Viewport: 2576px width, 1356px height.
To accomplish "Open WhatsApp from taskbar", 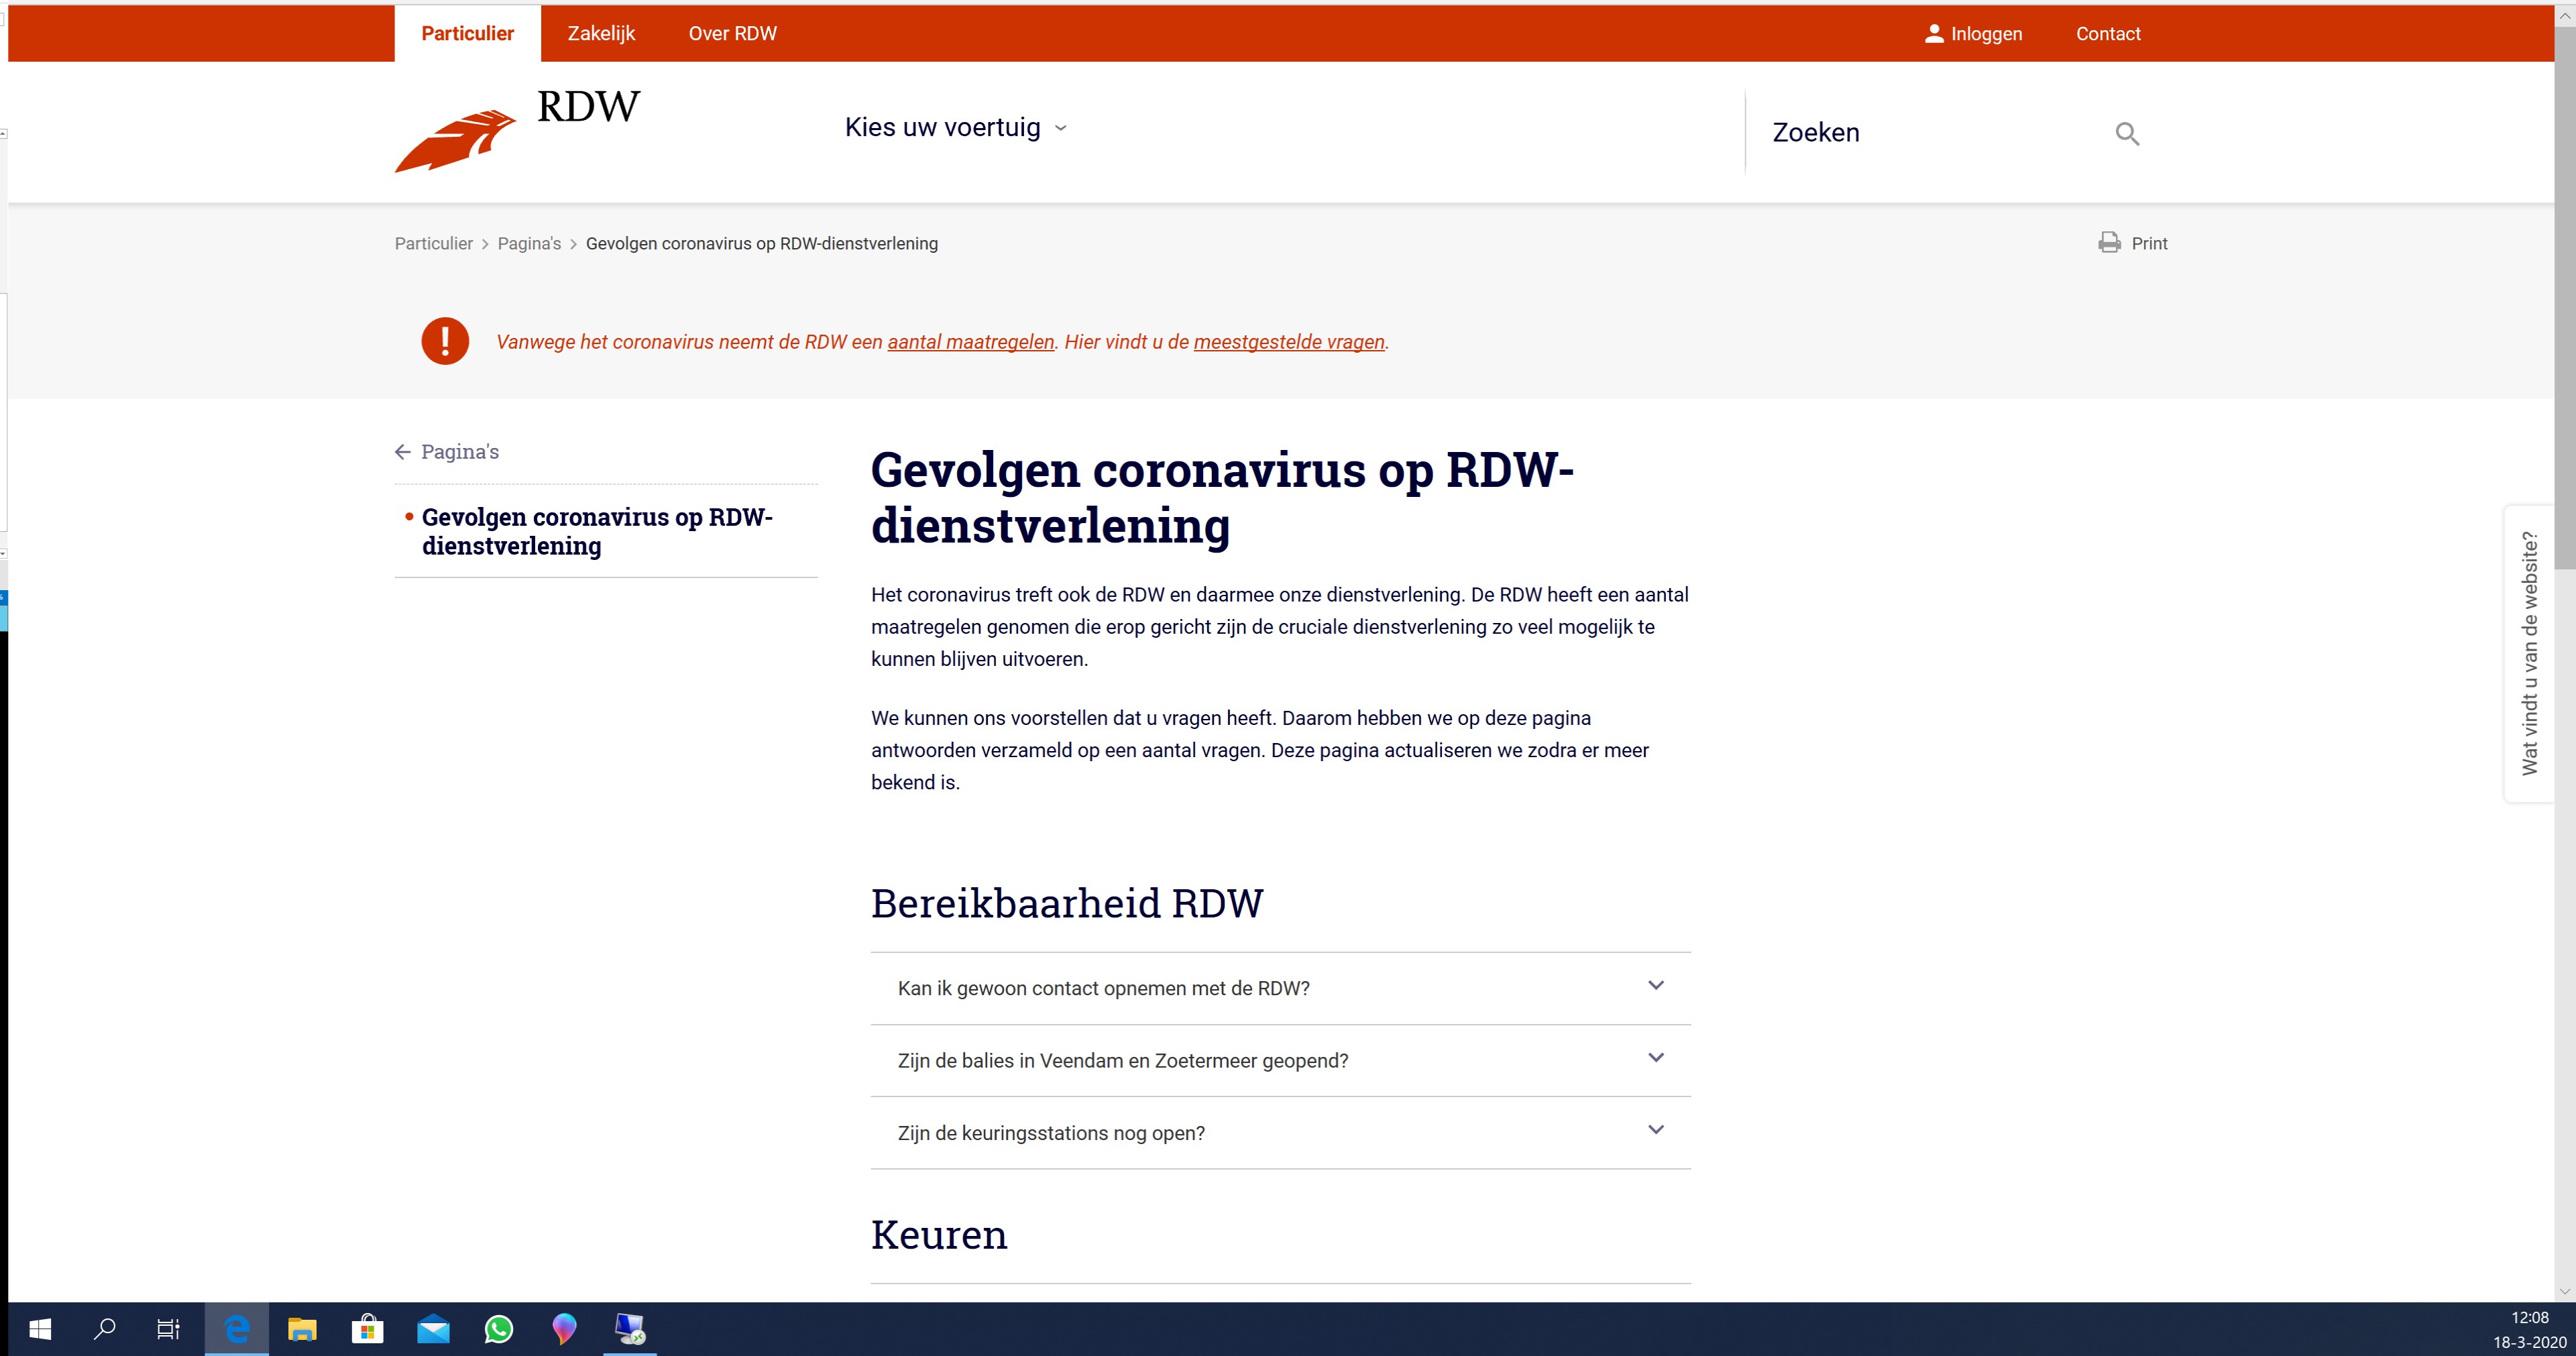I will (x=499, y=1329).
